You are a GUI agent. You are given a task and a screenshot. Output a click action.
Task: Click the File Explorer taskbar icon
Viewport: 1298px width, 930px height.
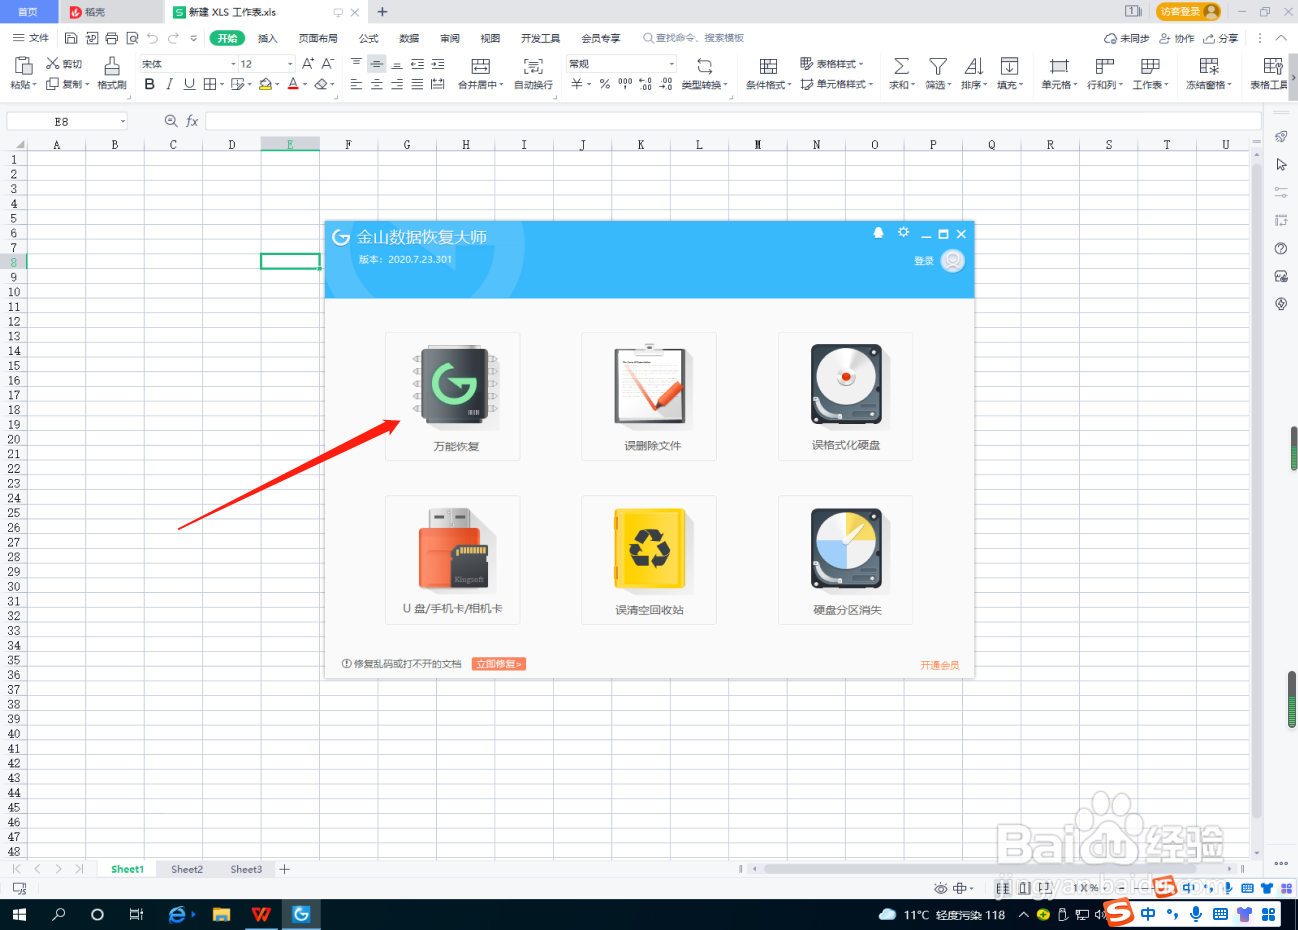point(221,914)
